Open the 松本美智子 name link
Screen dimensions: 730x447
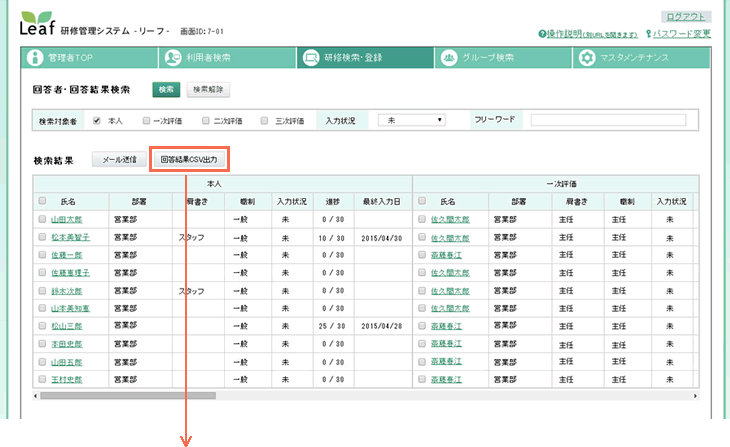70,237
